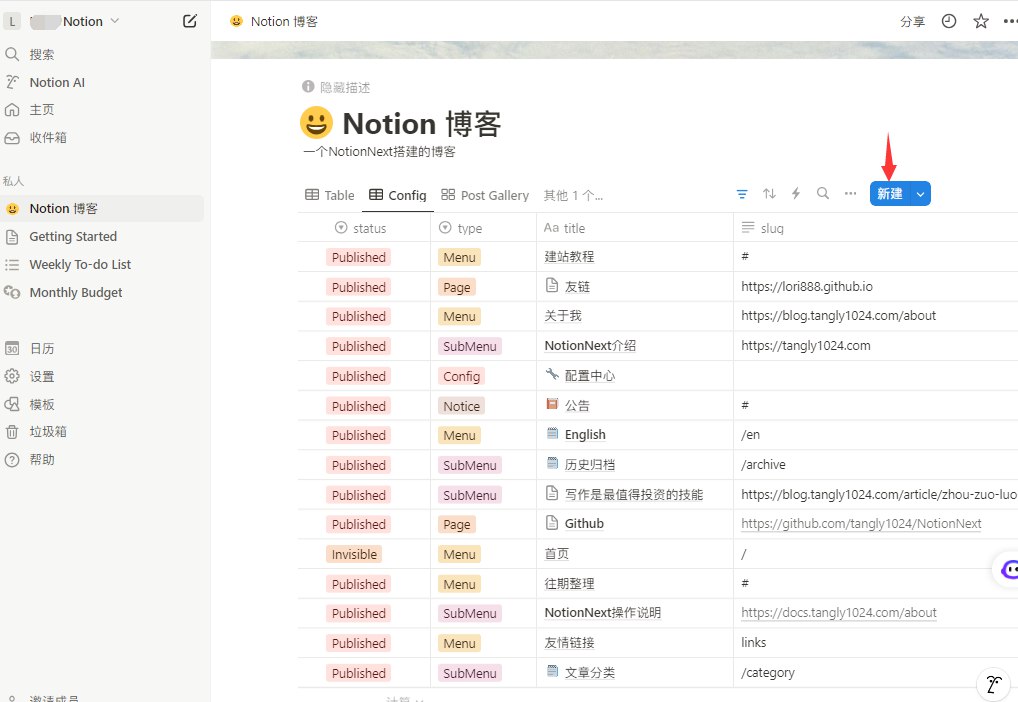The image size is (1018, 702).
Task: Open the trash bin icon
Action: (12, 432)
